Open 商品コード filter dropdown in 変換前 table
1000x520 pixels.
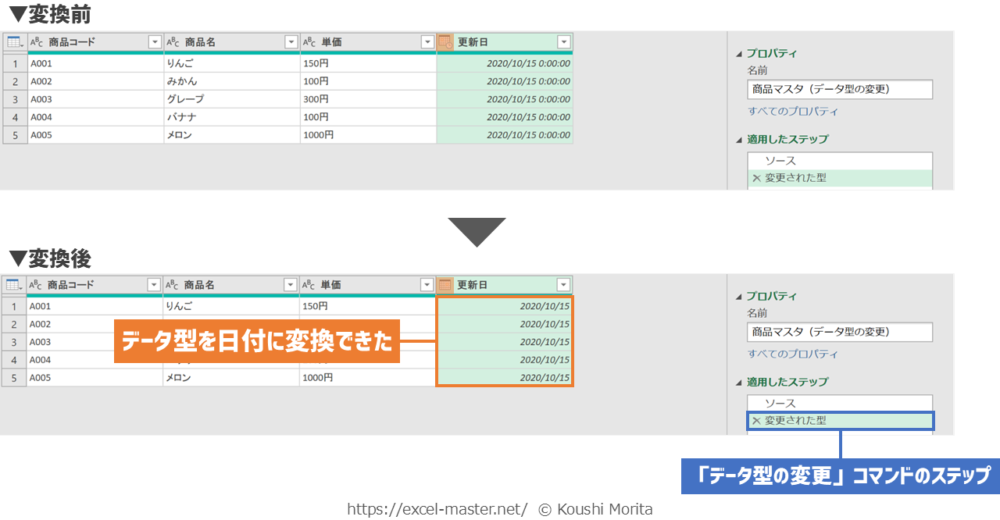pyautogui.click(x=154, y=42)
